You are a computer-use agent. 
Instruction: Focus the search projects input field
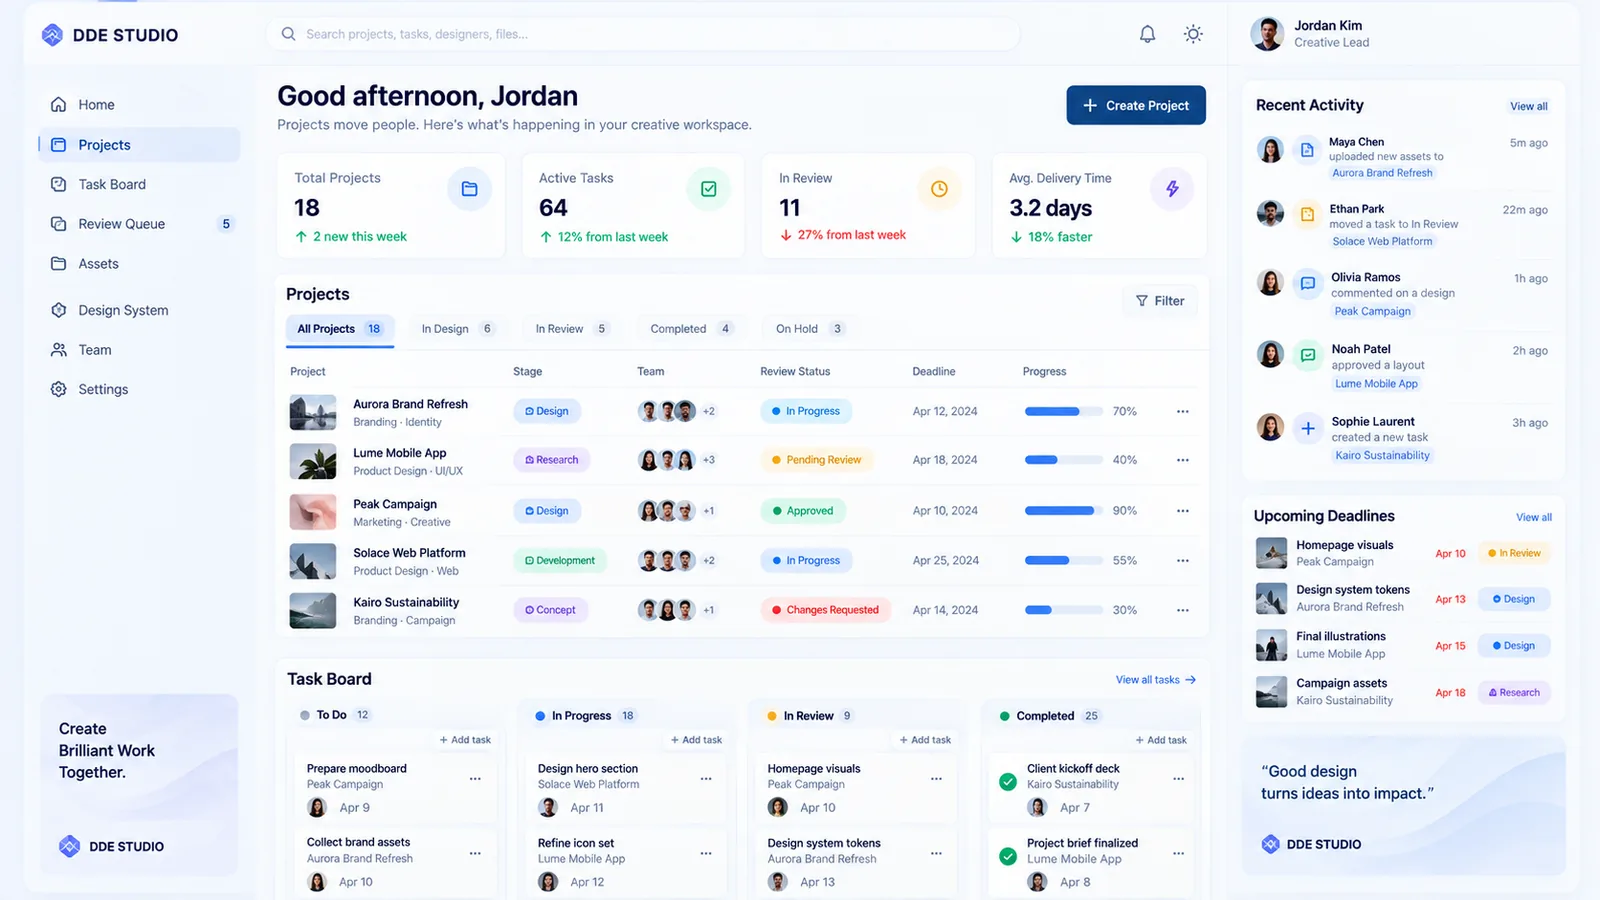point(643,34)
